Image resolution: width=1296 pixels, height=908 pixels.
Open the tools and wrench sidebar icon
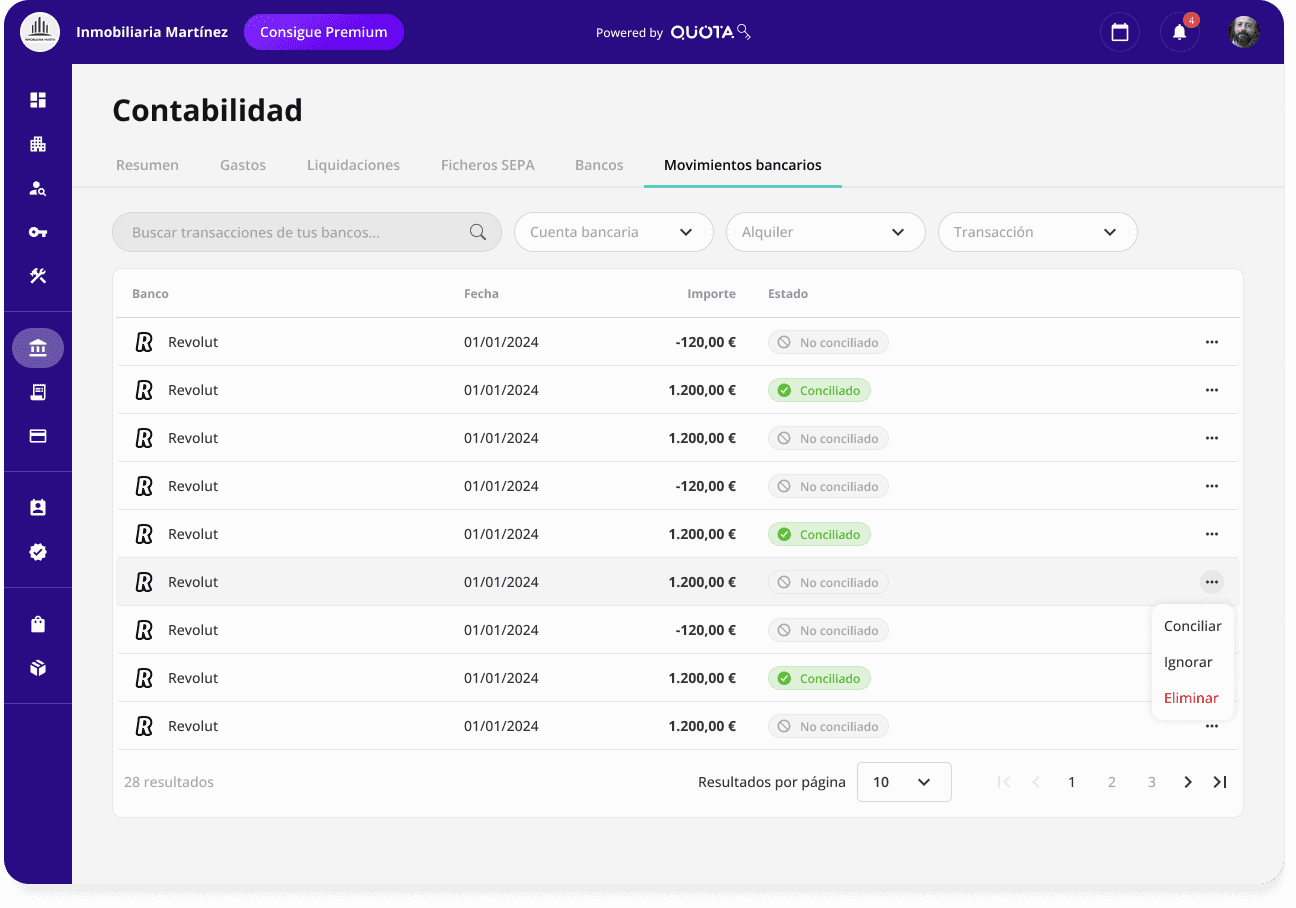pos(38,276)
